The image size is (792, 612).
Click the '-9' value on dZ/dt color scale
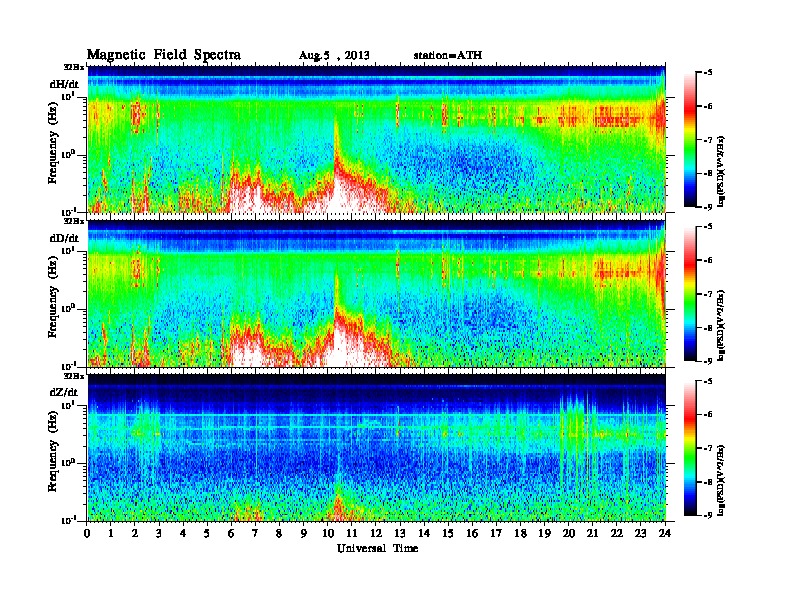click(709, 515)
